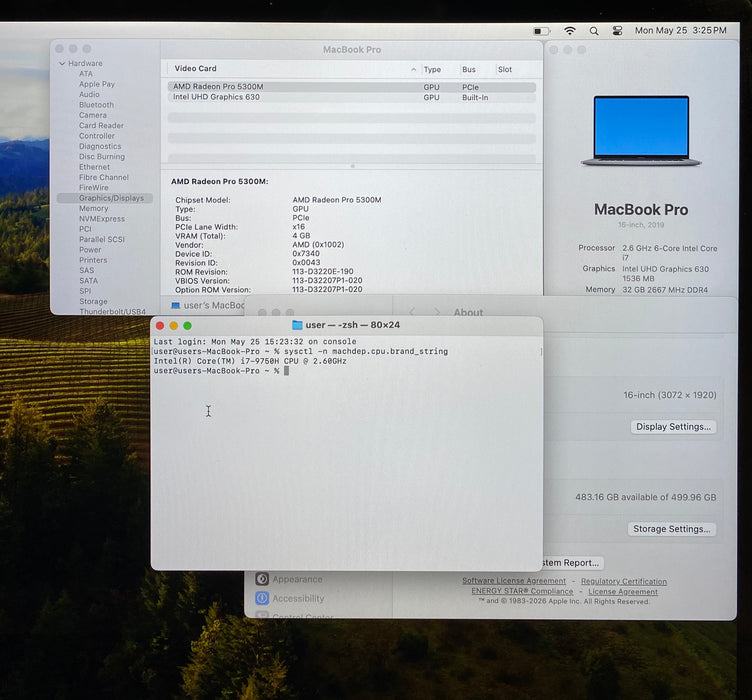Select Diagnostics in the sidebar
752x700 pixels.
coord(100,146)
